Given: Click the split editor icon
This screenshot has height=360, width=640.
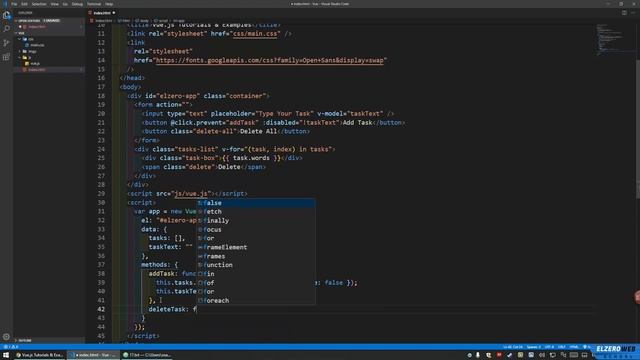Looking at the screenshot, I should tap(624, 13).
